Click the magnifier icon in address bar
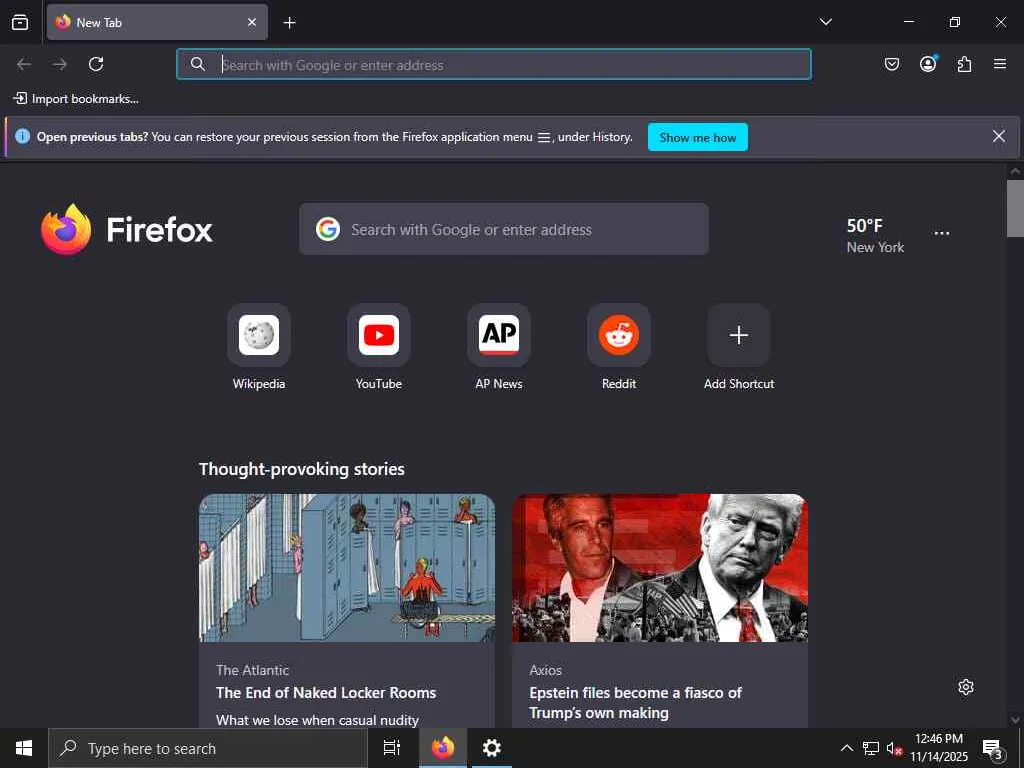 (198, 64)
